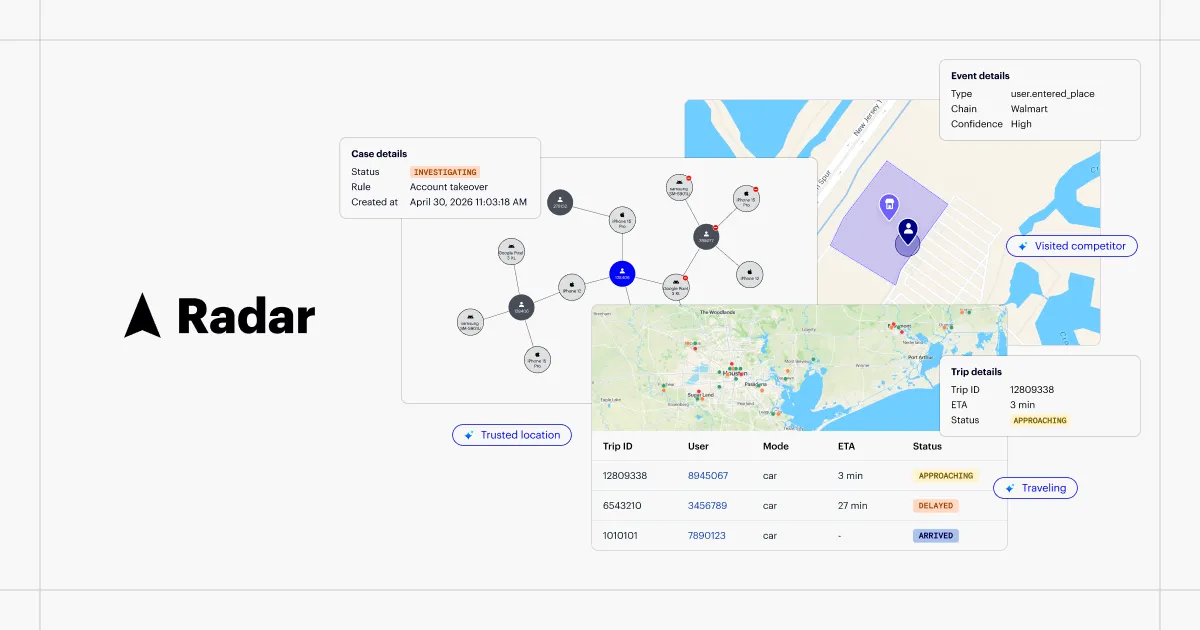Click the User column header
Screen dimensions: 1200x630
(x=698, y=446)
